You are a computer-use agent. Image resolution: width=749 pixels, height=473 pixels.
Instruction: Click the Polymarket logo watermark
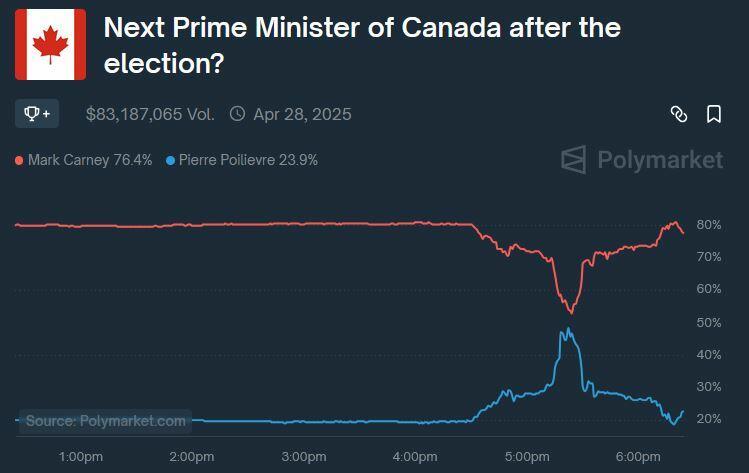(641, 160)
